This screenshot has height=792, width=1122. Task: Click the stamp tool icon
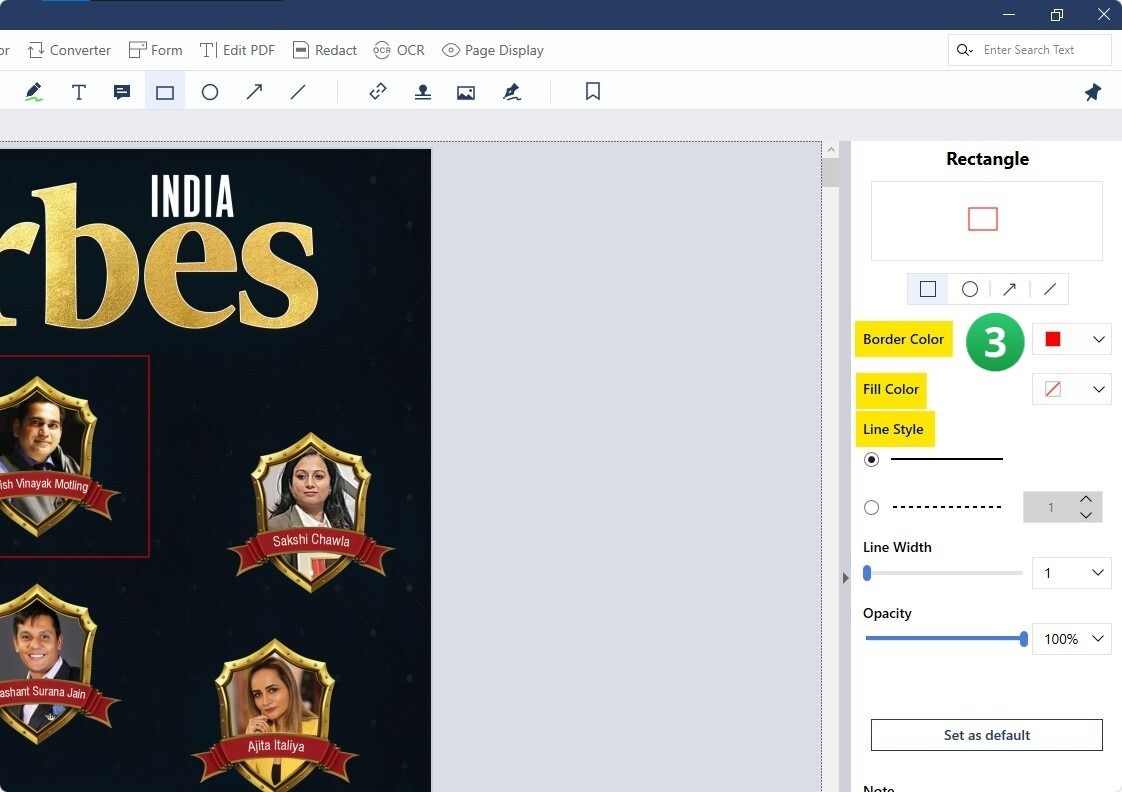pos(423,92)
